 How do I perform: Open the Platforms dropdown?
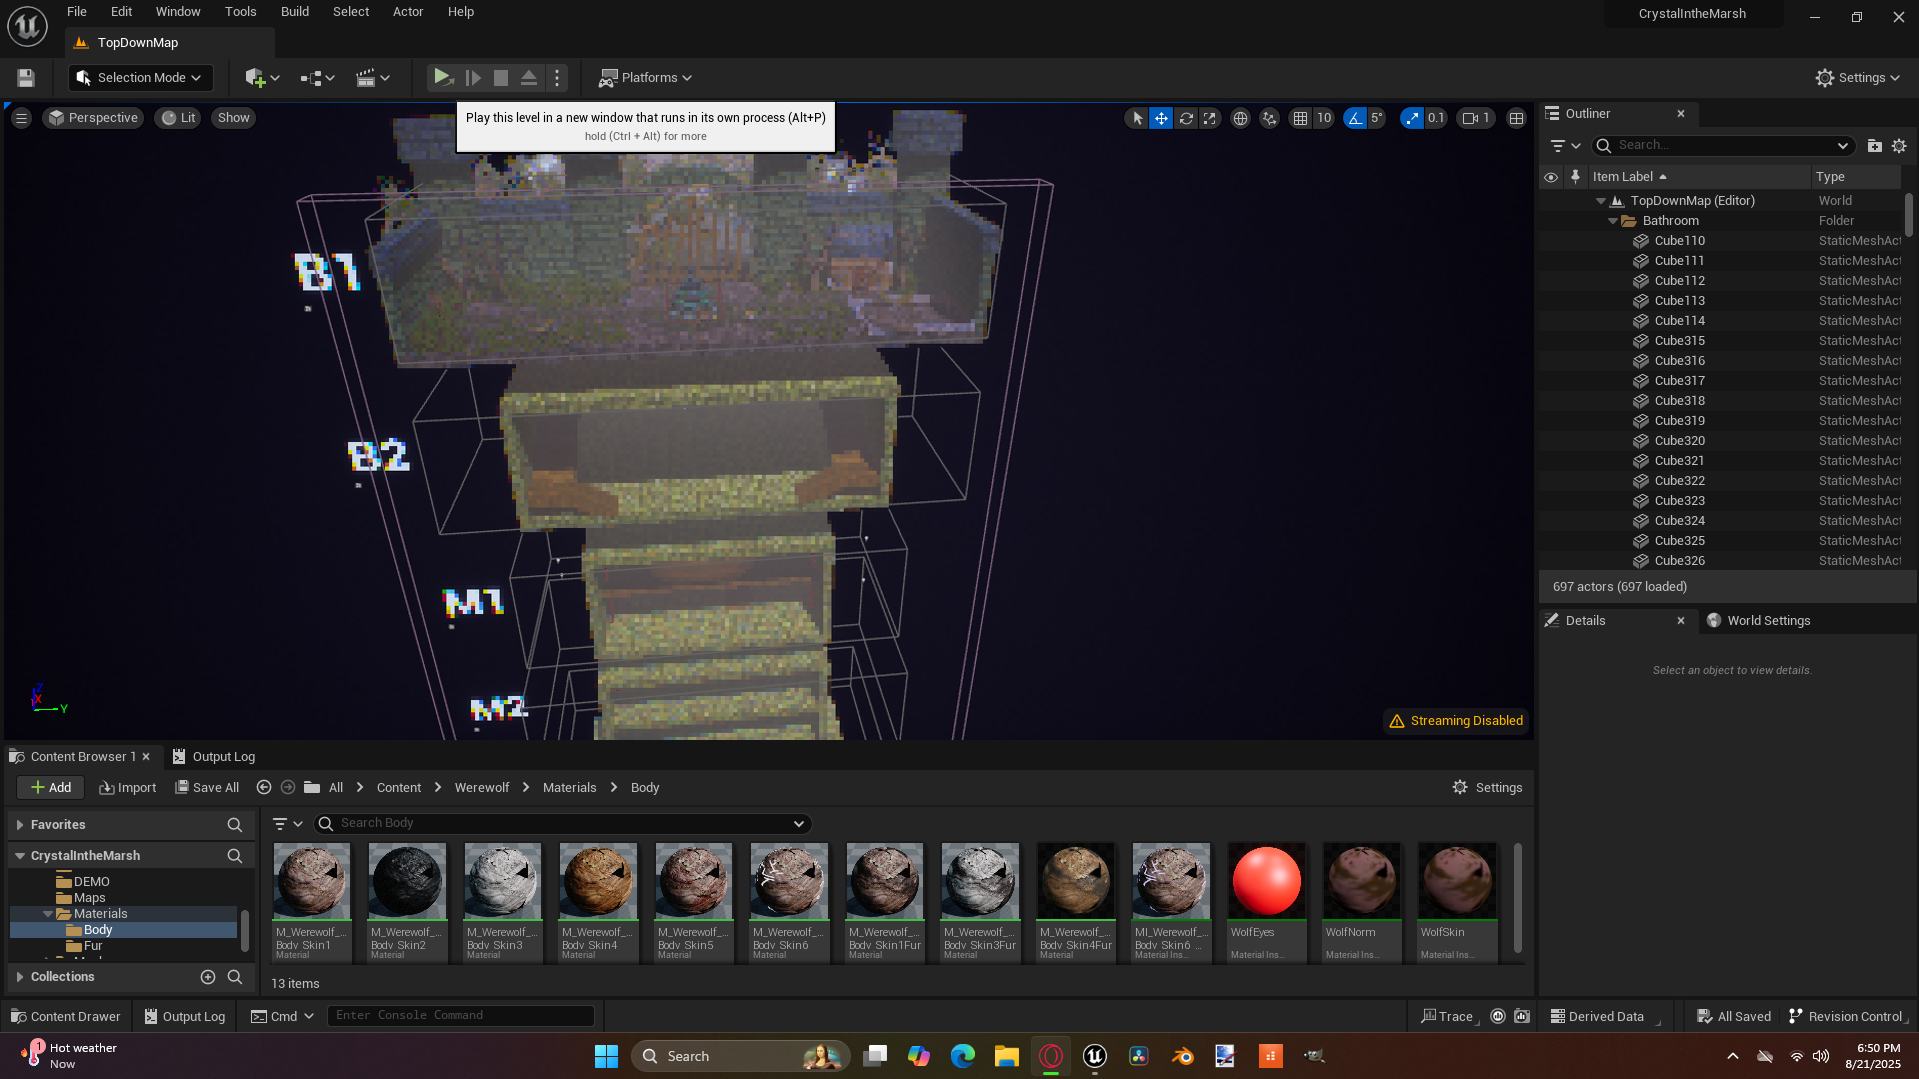(x=645, y=78)
